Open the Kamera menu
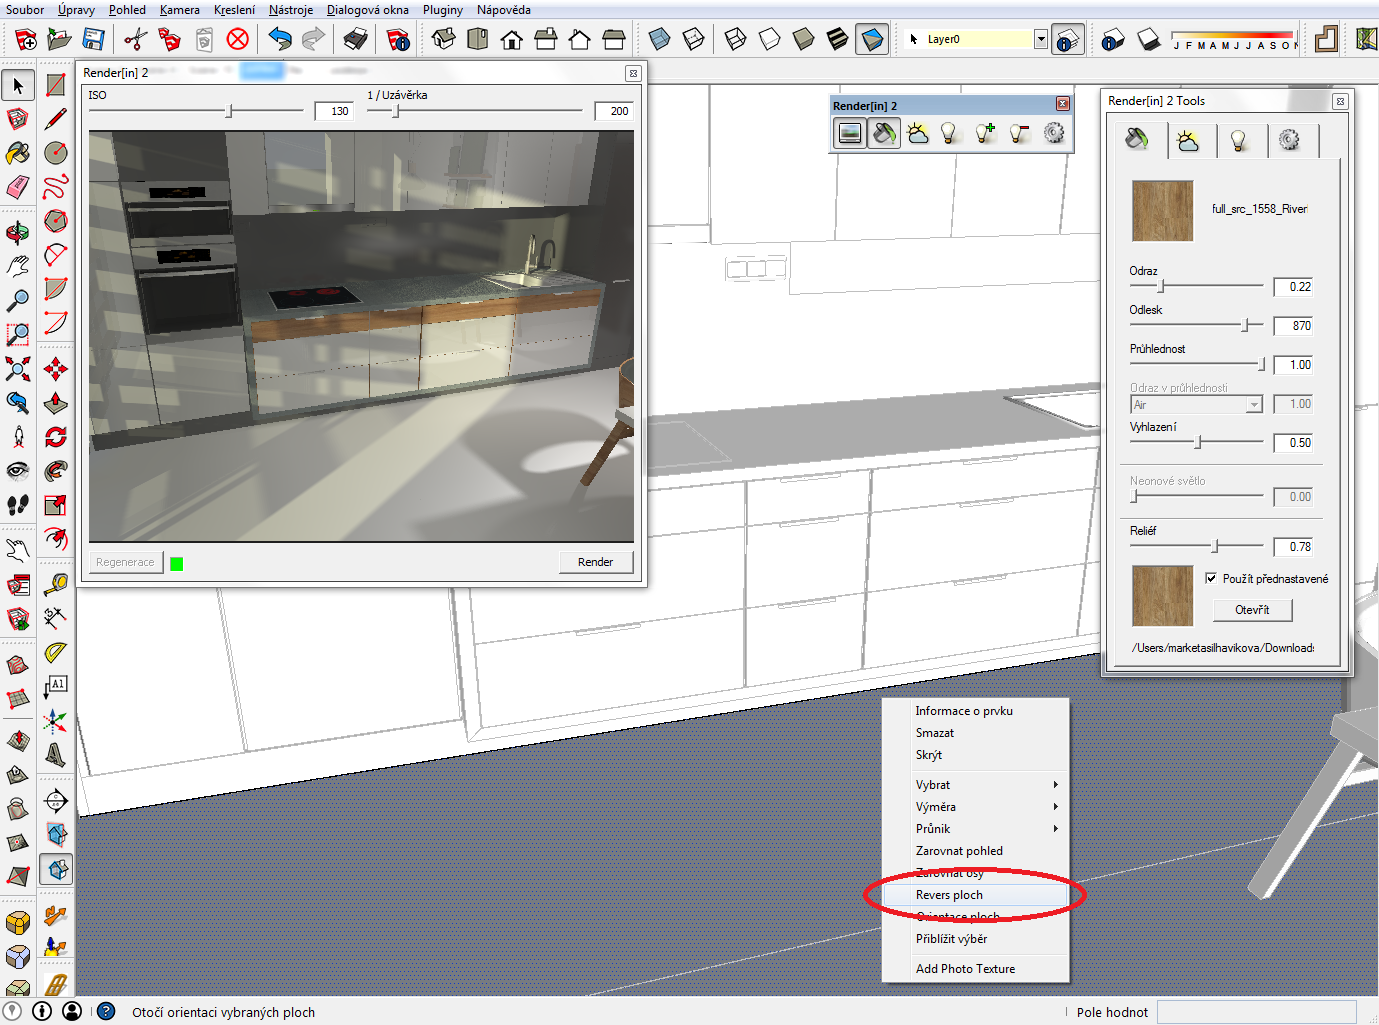1379x1025 pixels. point(179,10)
